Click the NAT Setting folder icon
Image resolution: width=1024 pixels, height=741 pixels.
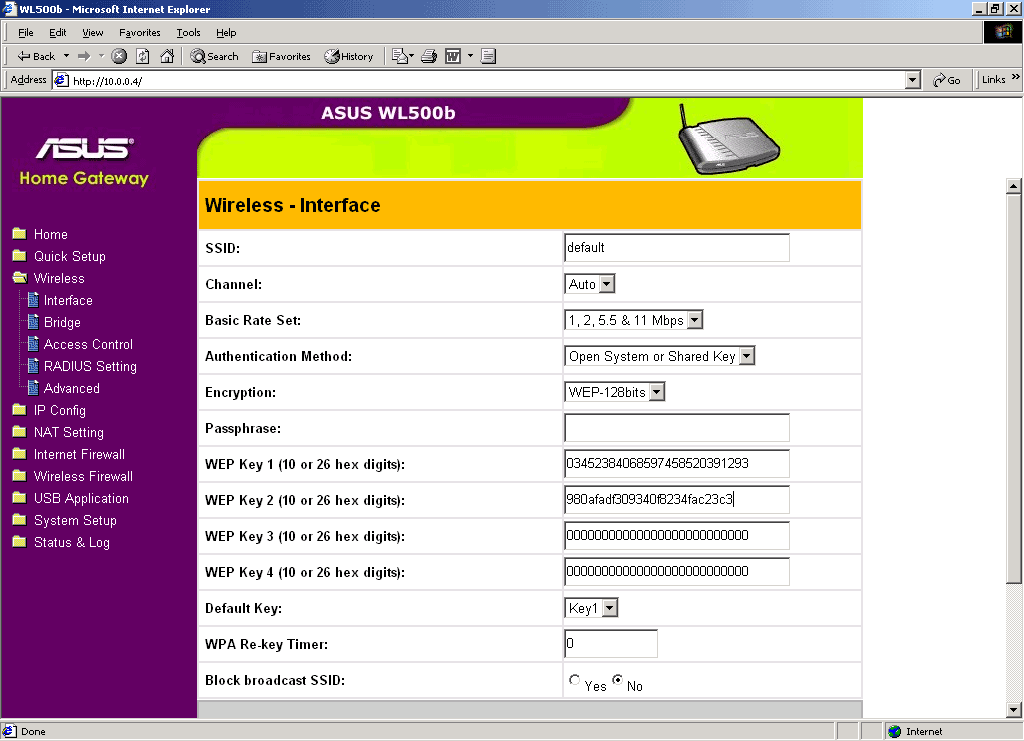[20, 432]
